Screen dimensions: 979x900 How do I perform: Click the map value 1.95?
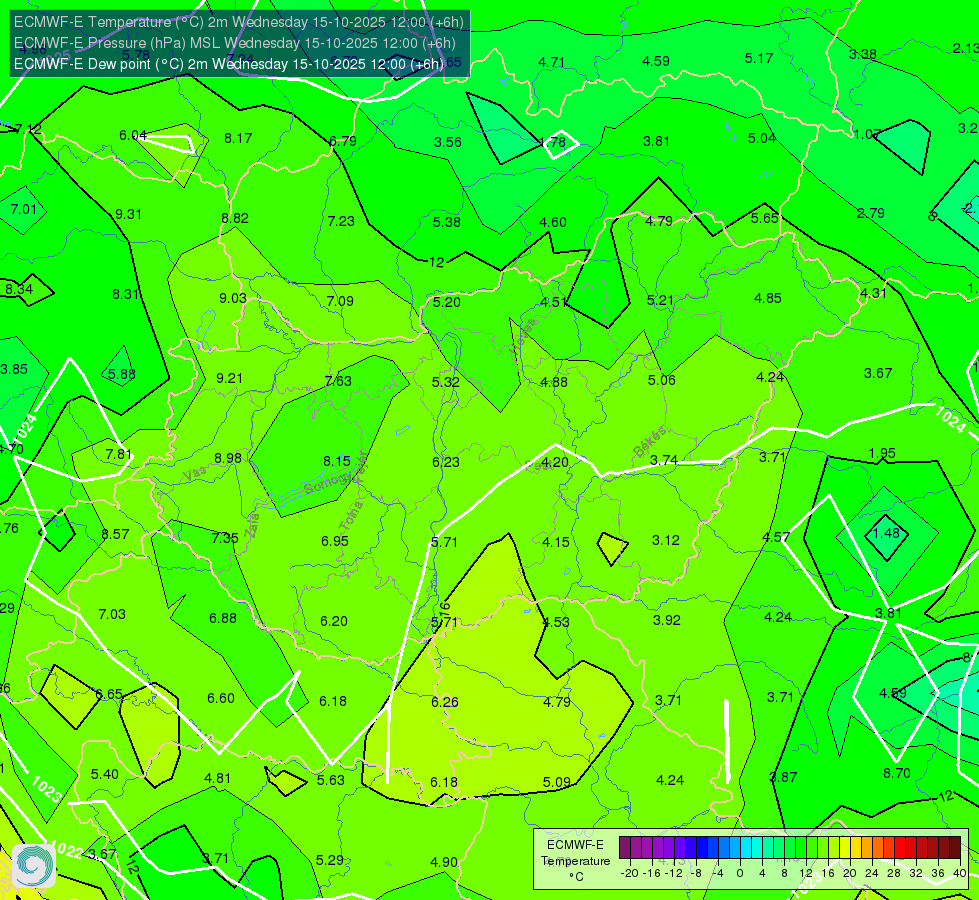pyautogui.click(x=882, y=453)
